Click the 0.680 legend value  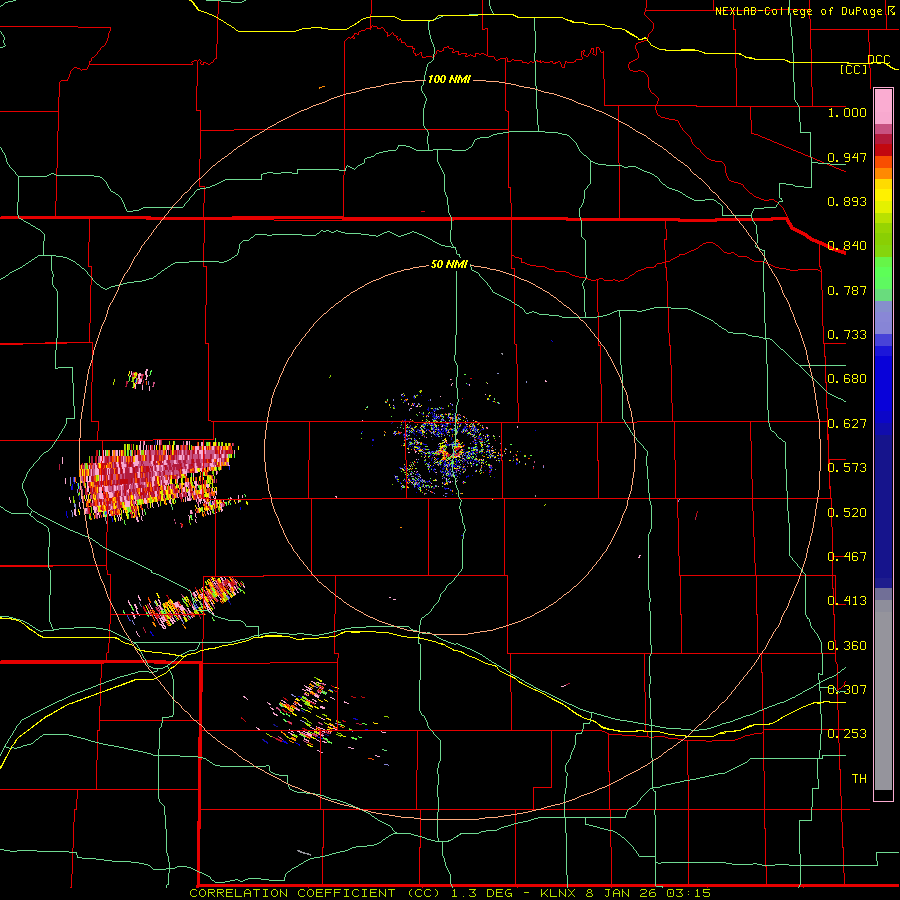click(x=847, y=379)
